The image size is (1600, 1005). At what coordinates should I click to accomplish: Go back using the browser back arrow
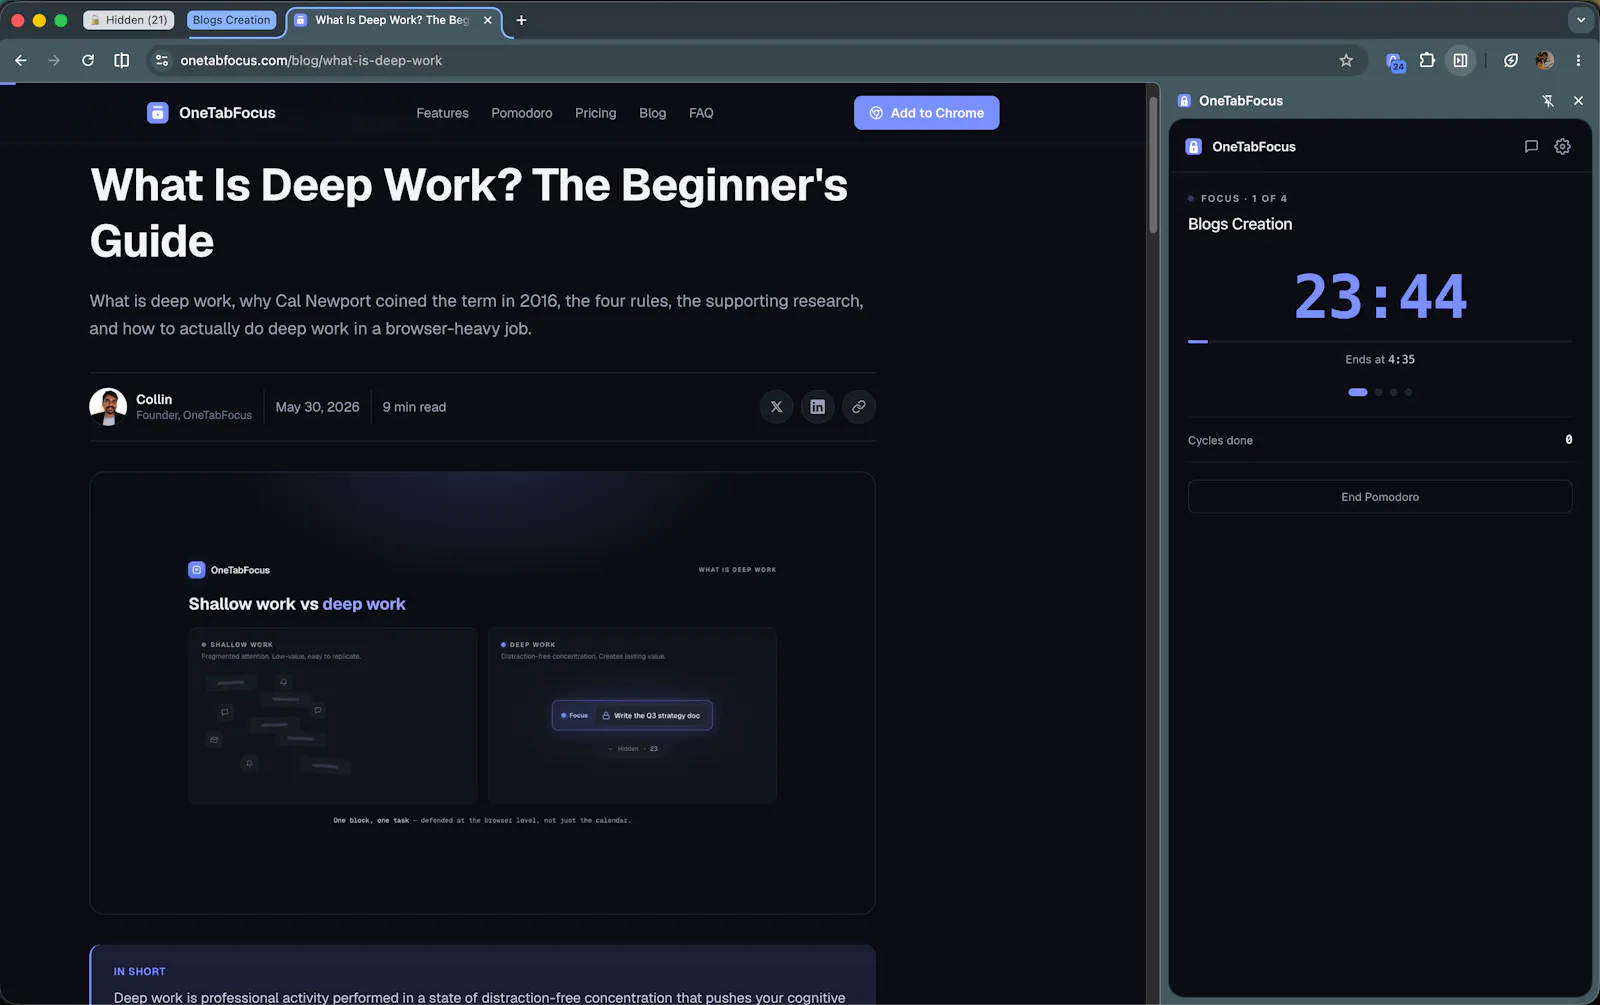[x=21, y=60]
